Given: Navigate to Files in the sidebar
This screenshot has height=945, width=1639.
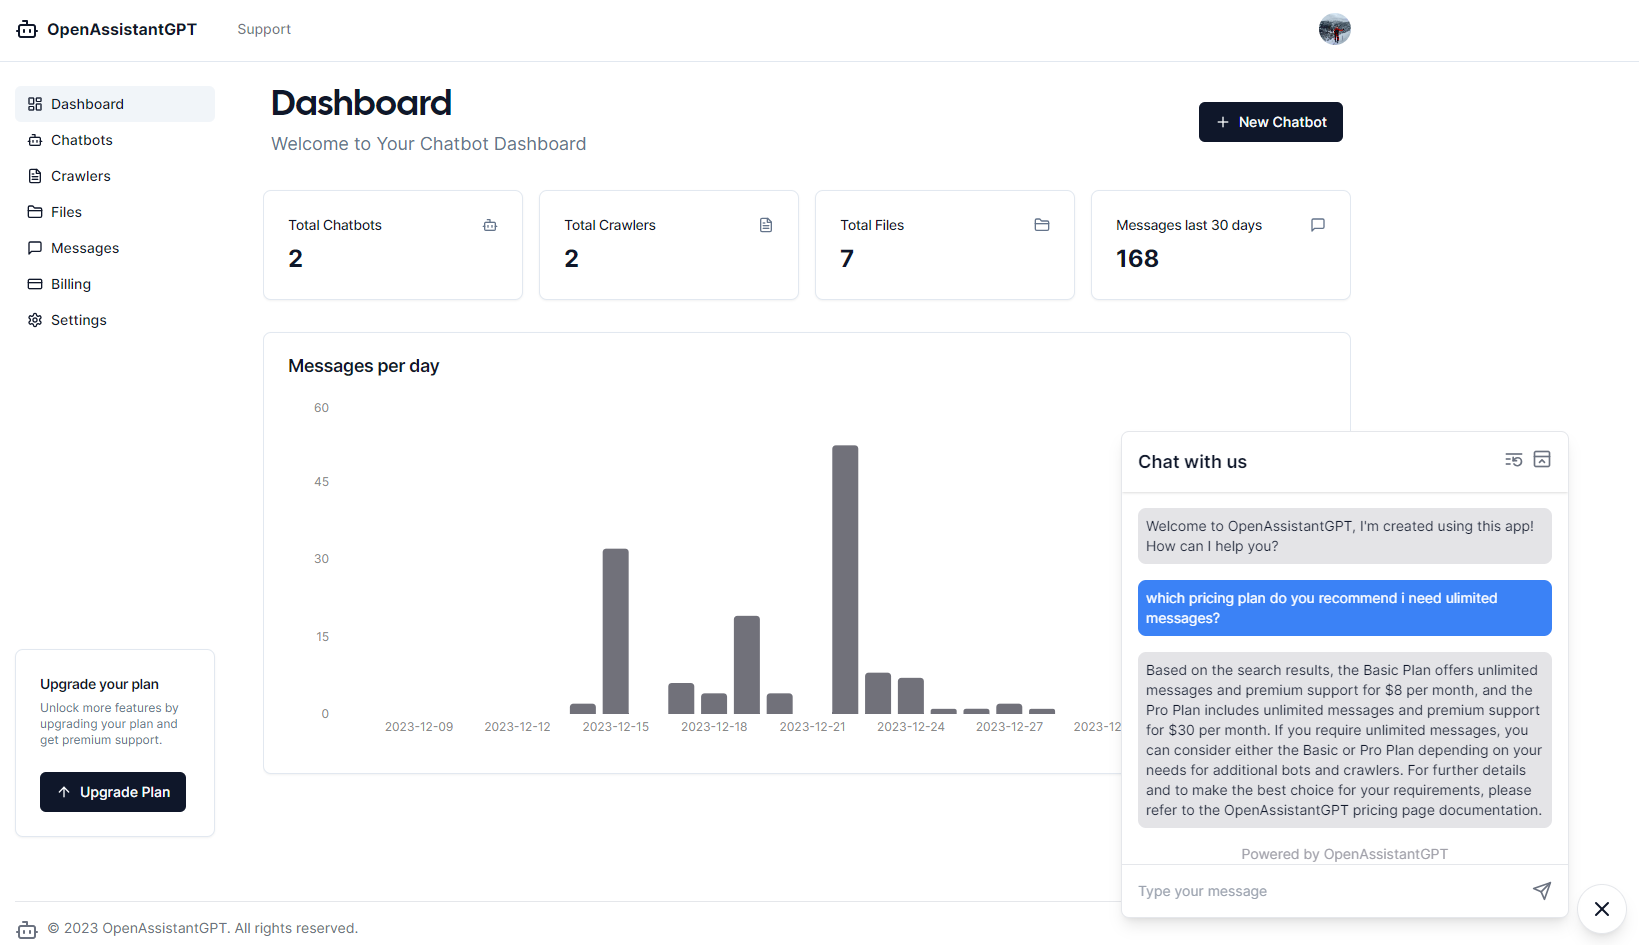Looking at the screenshot, I should 115,212.
